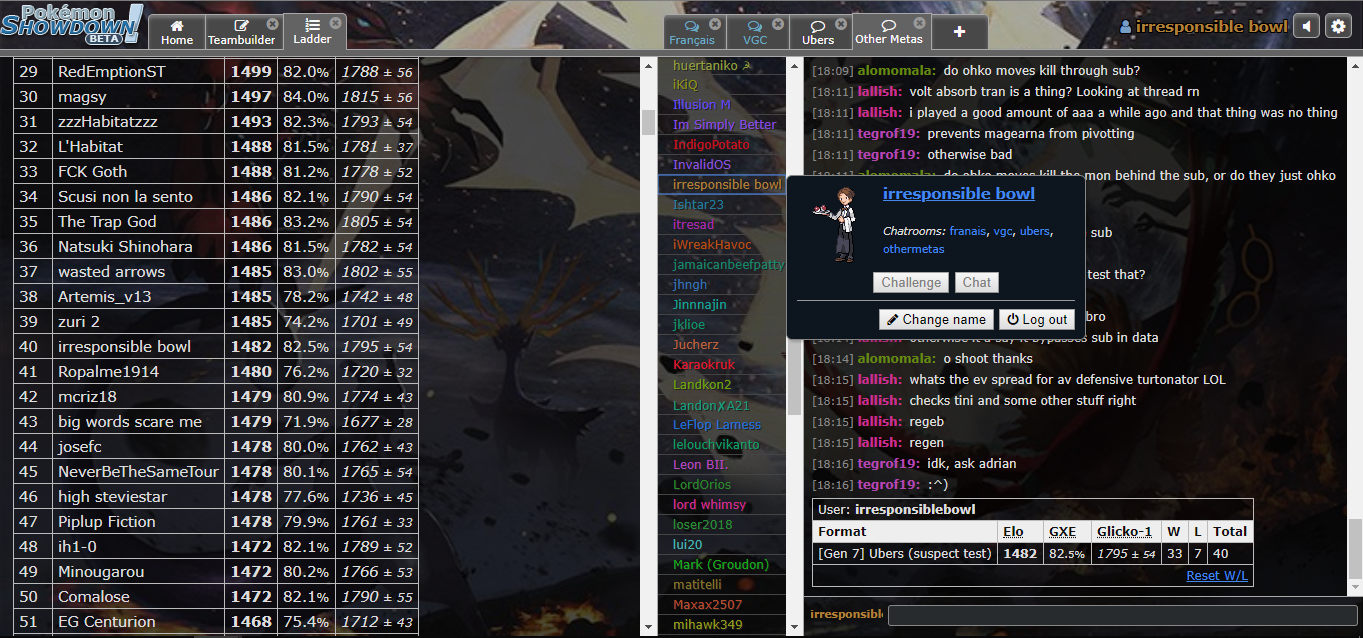This screenshot has height=638, width=1363.
Task: Switch to the VGC chat room tab
Action: click(755, 32)
